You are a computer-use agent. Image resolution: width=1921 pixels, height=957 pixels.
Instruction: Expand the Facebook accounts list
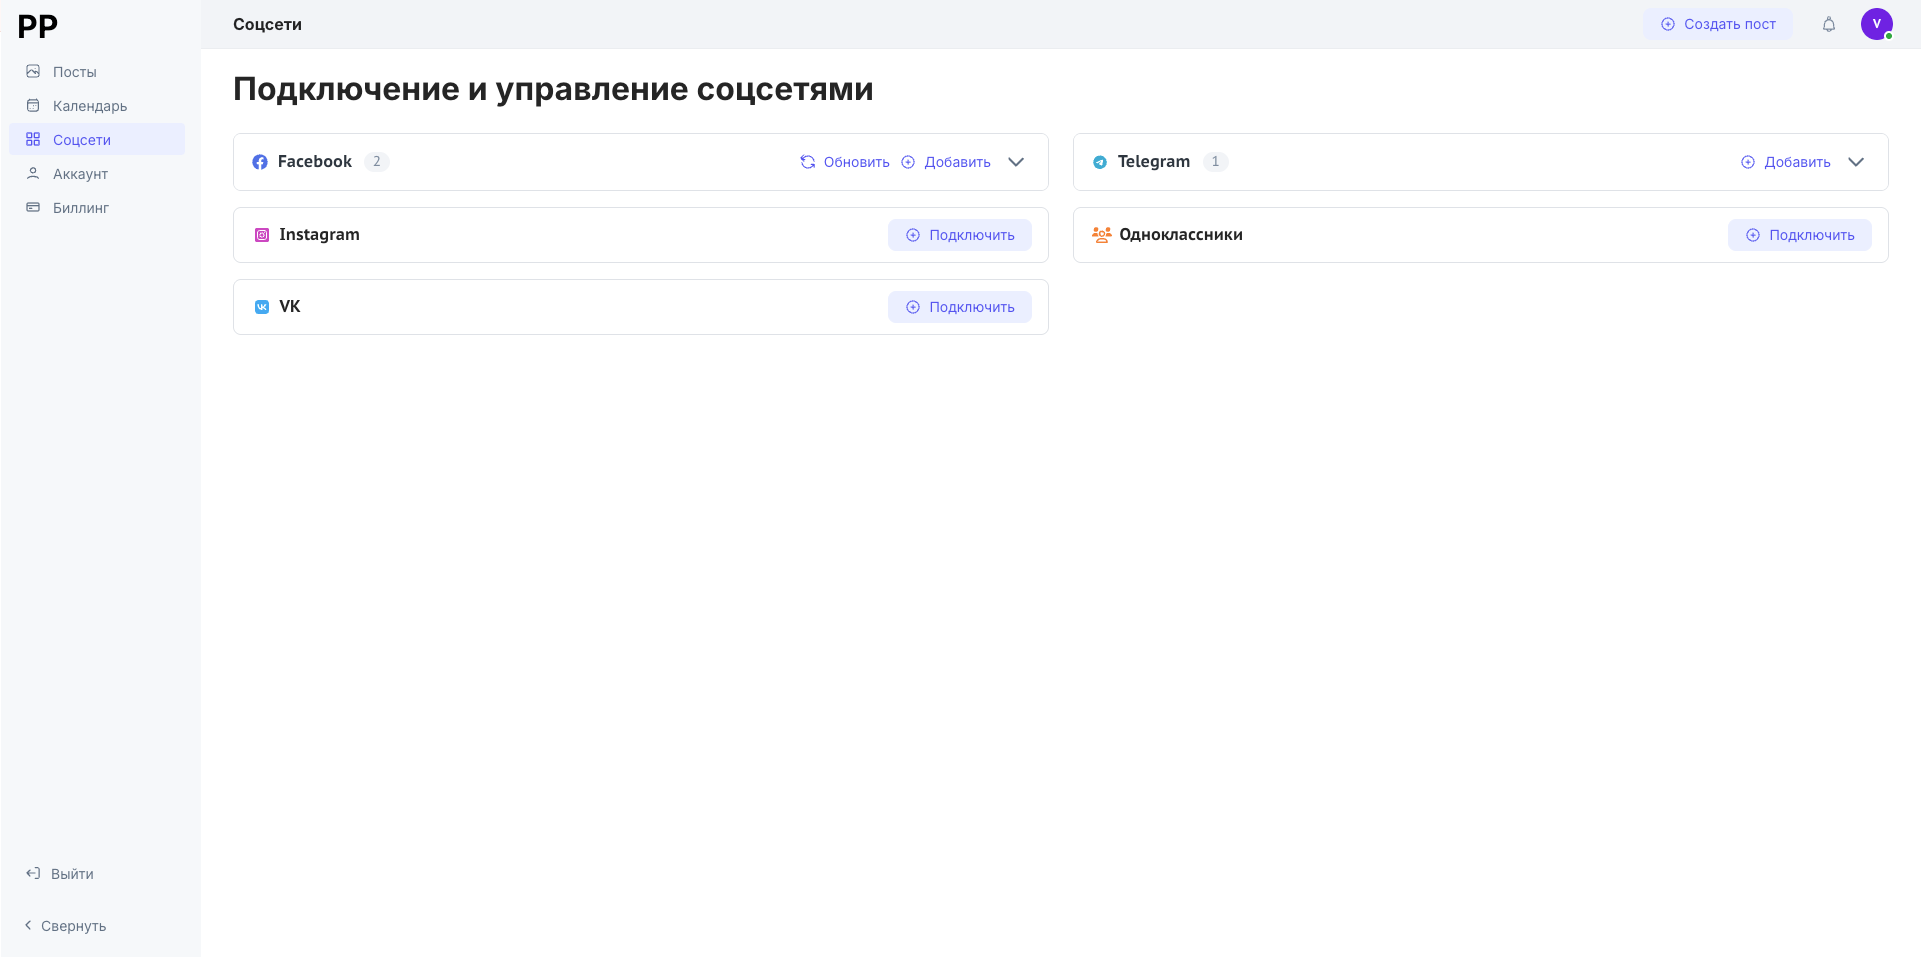pyautogui.click(x=1016, y=162)
